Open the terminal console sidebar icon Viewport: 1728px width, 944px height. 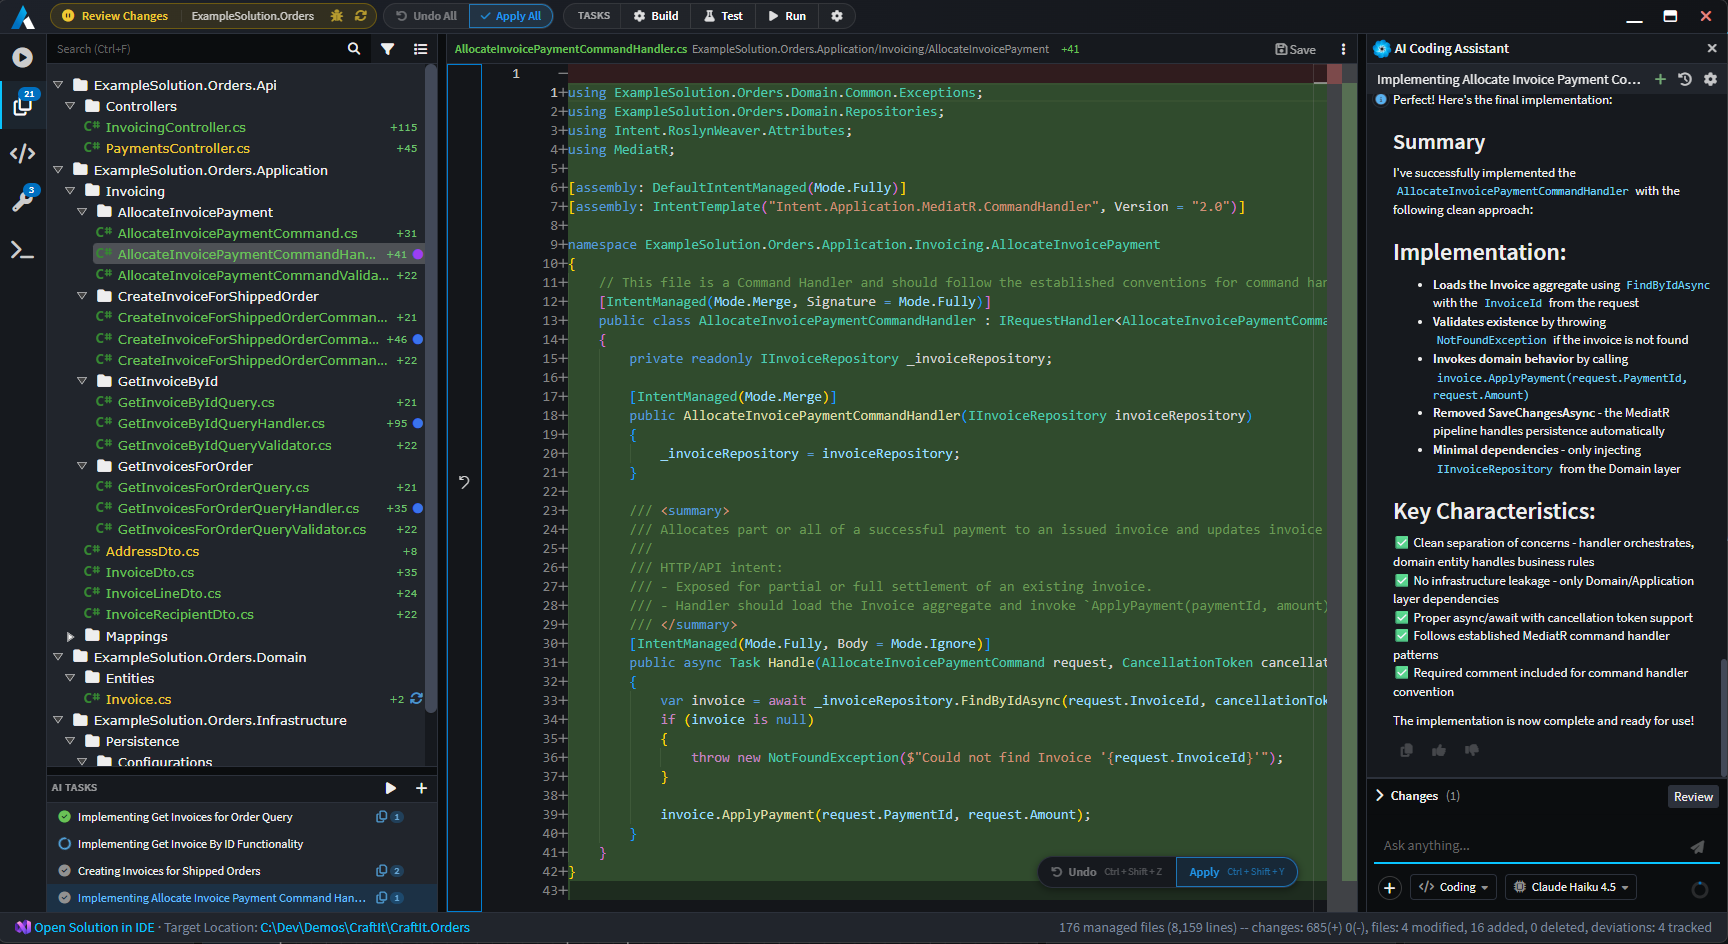(22, 250)
